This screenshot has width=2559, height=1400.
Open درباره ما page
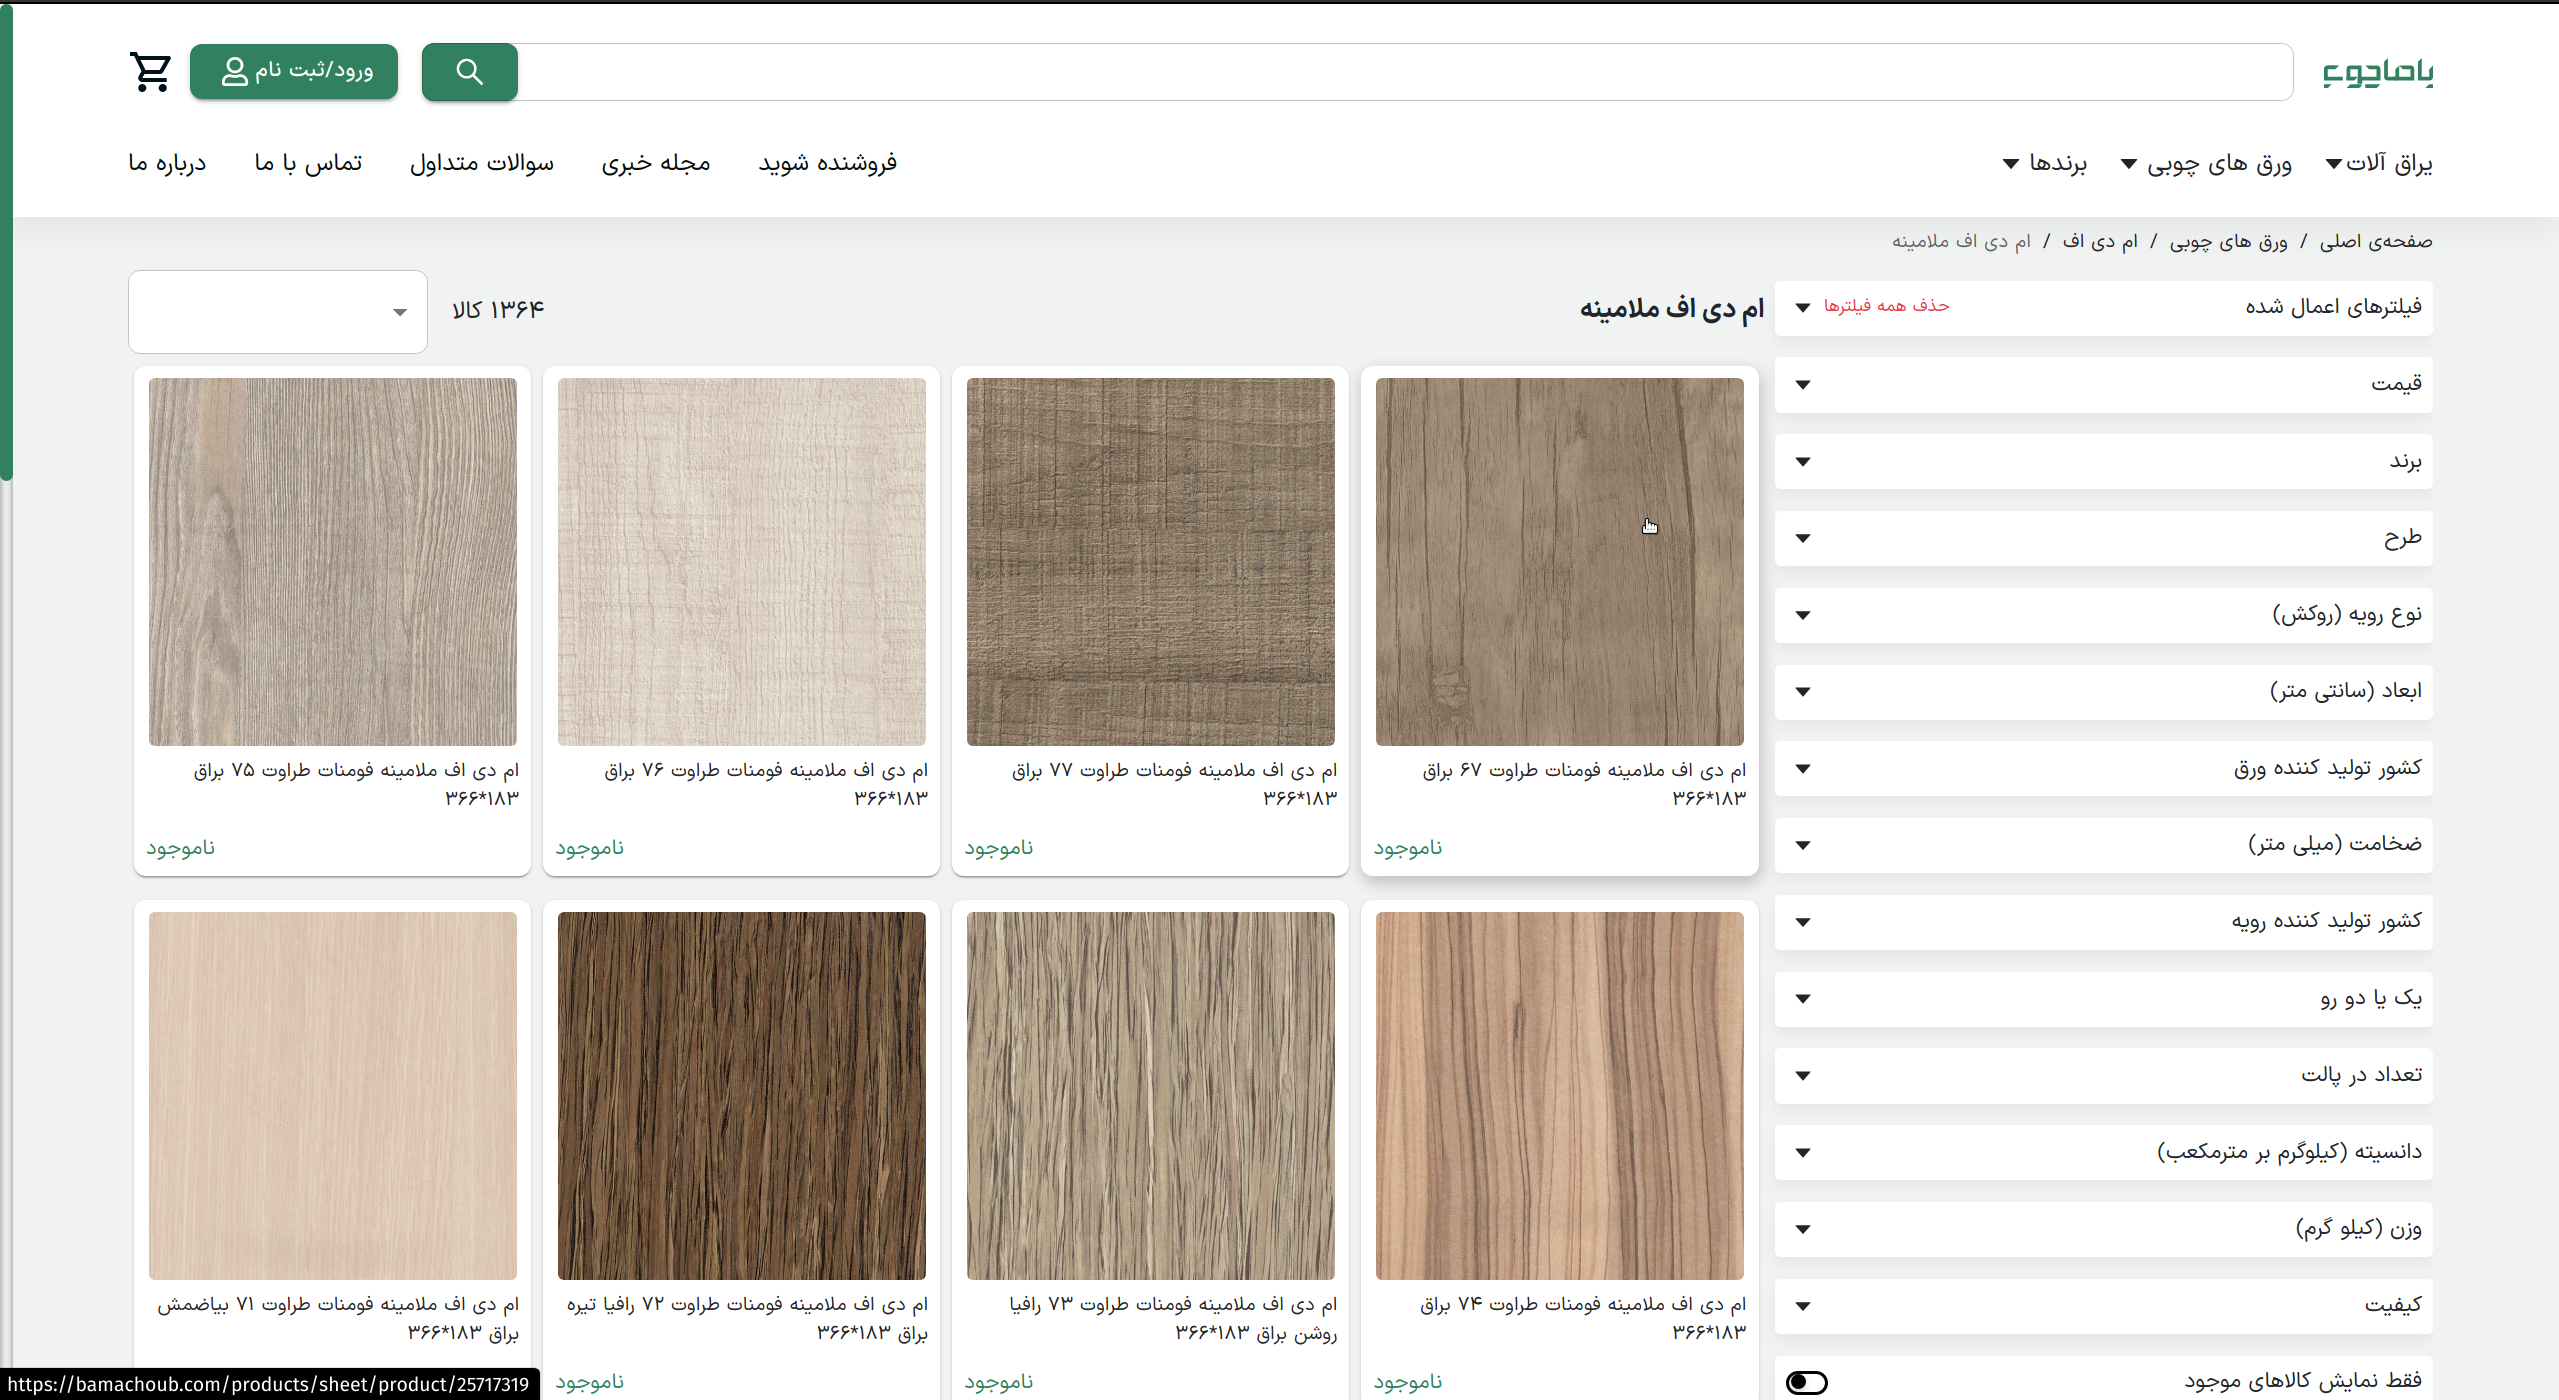(x=167, y=163)
